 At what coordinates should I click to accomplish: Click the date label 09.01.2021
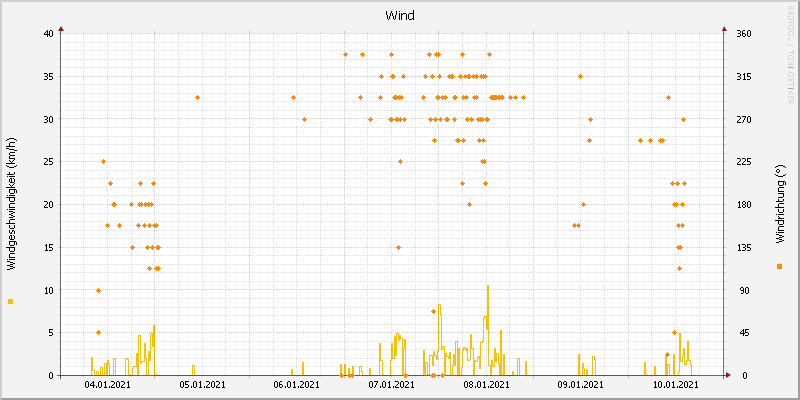point(581,384)
